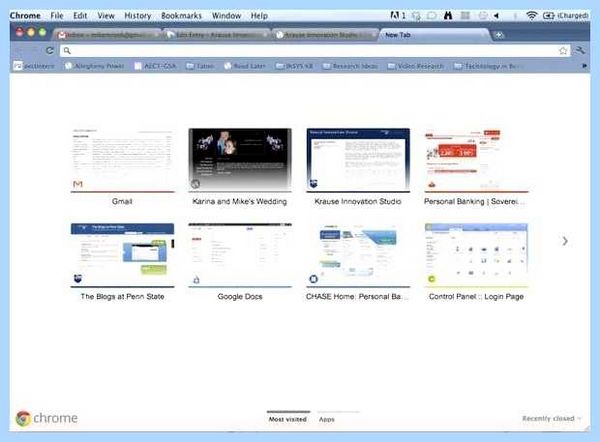The height and width of the screenshot is (442, 600).
Task: Click the Adobe icon in the menu bar
Action: (x=395, y=15)
